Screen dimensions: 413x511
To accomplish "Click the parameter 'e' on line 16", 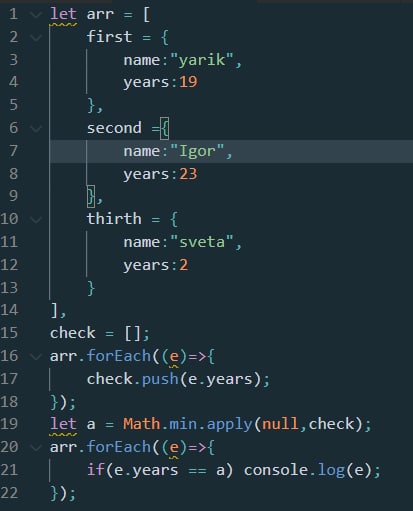I will click(174, 357).
